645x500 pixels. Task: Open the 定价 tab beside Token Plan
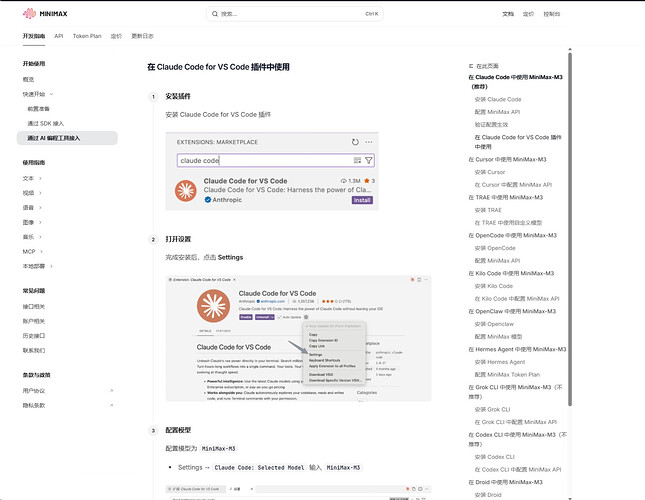(x=116, y=36)
